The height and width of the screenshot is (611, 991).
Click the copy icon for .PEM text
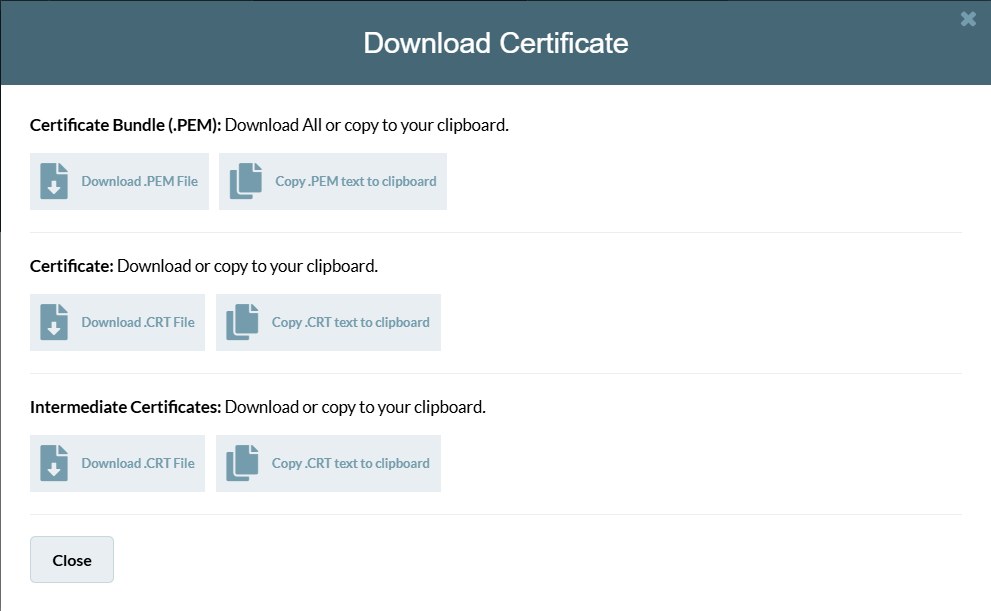(x=245, y=182)
